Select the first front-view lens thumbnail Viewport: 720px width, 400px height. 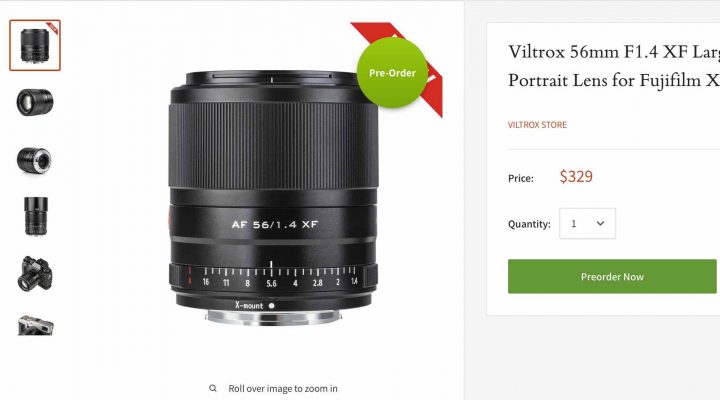tap(35, 45)
